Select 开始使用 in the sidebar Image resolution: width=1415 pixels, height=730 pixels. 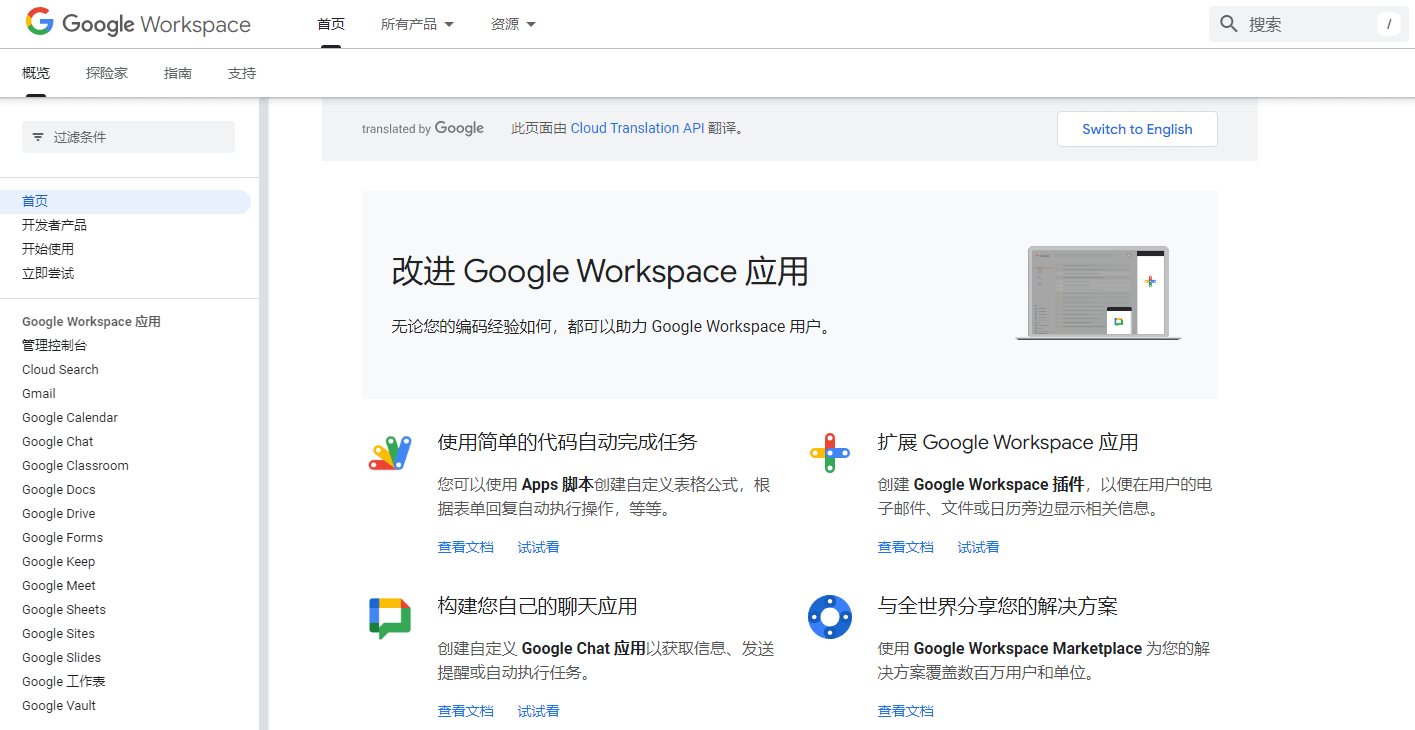48,249
